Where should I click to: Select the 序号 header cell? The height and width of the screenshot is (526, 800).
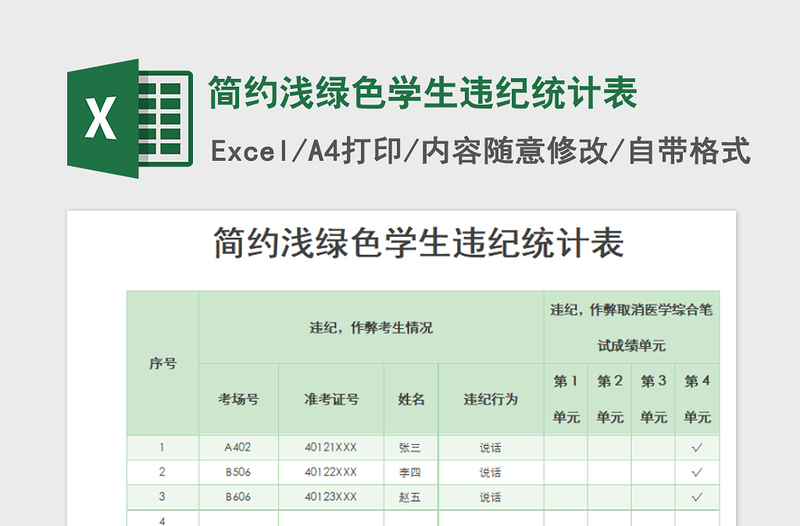click(x=163, y=363)
